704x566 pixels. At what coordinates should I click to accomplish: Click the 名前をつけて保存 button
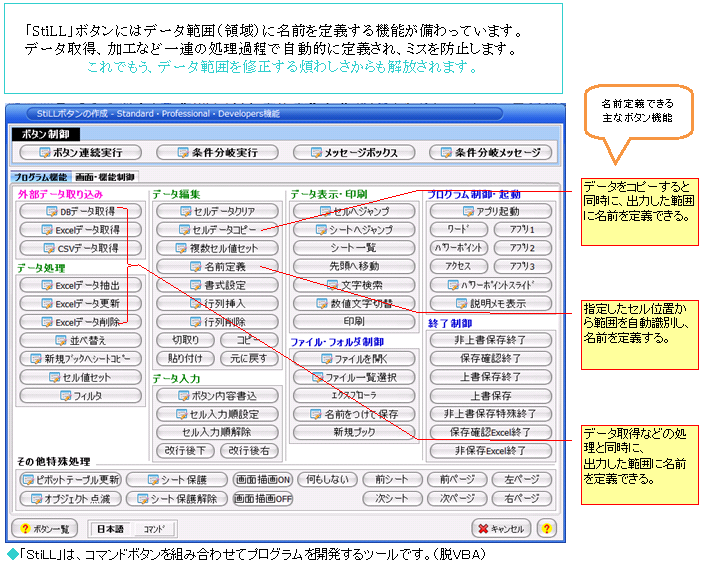354,414
